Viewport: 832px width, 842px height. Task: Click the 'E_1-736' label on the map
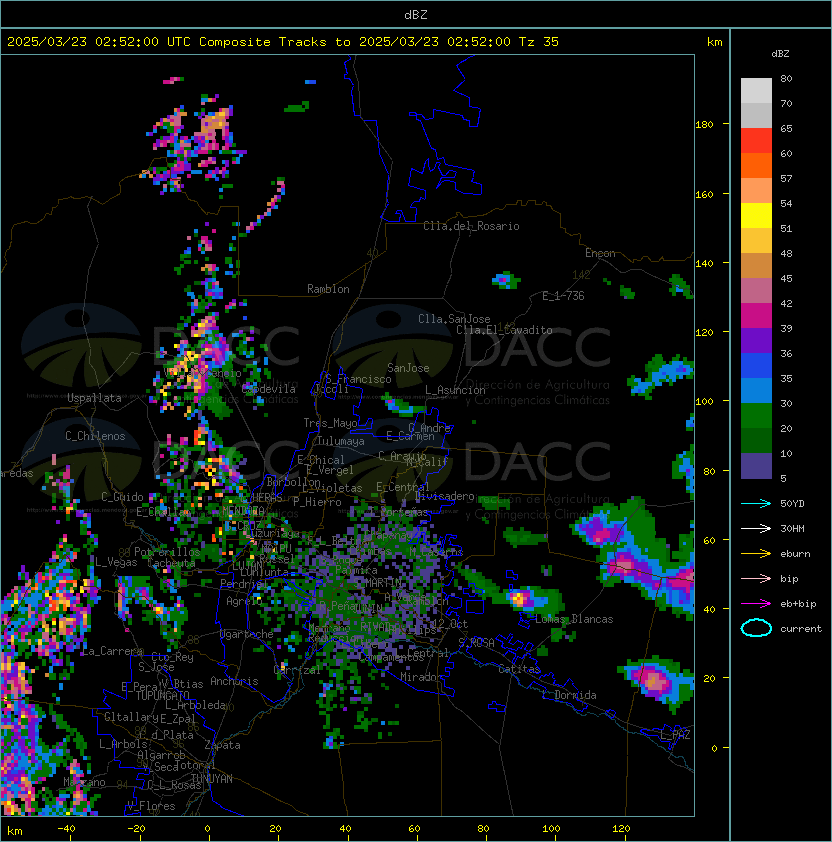(x=563, y=296)
